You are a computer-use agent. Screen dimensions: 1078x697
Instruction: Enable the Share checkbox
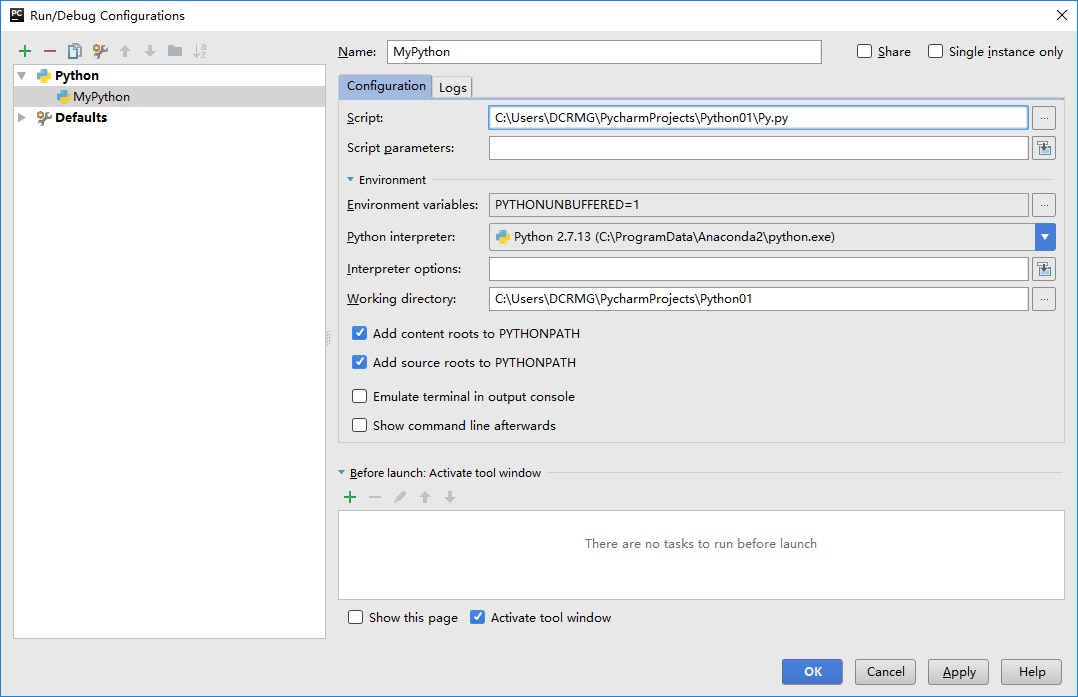pyautogui.click(x=864, y=52)
